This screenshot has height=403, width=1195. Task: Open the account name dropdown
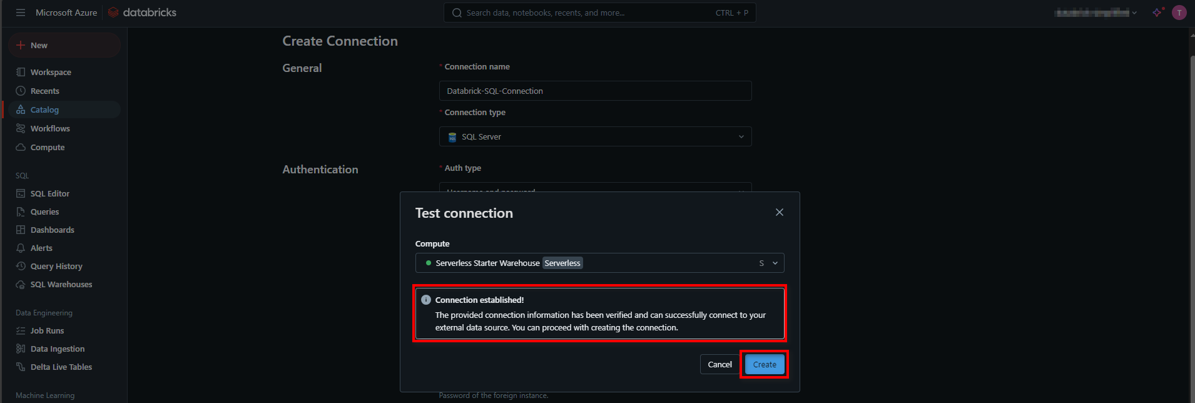tap(1096, 13)
